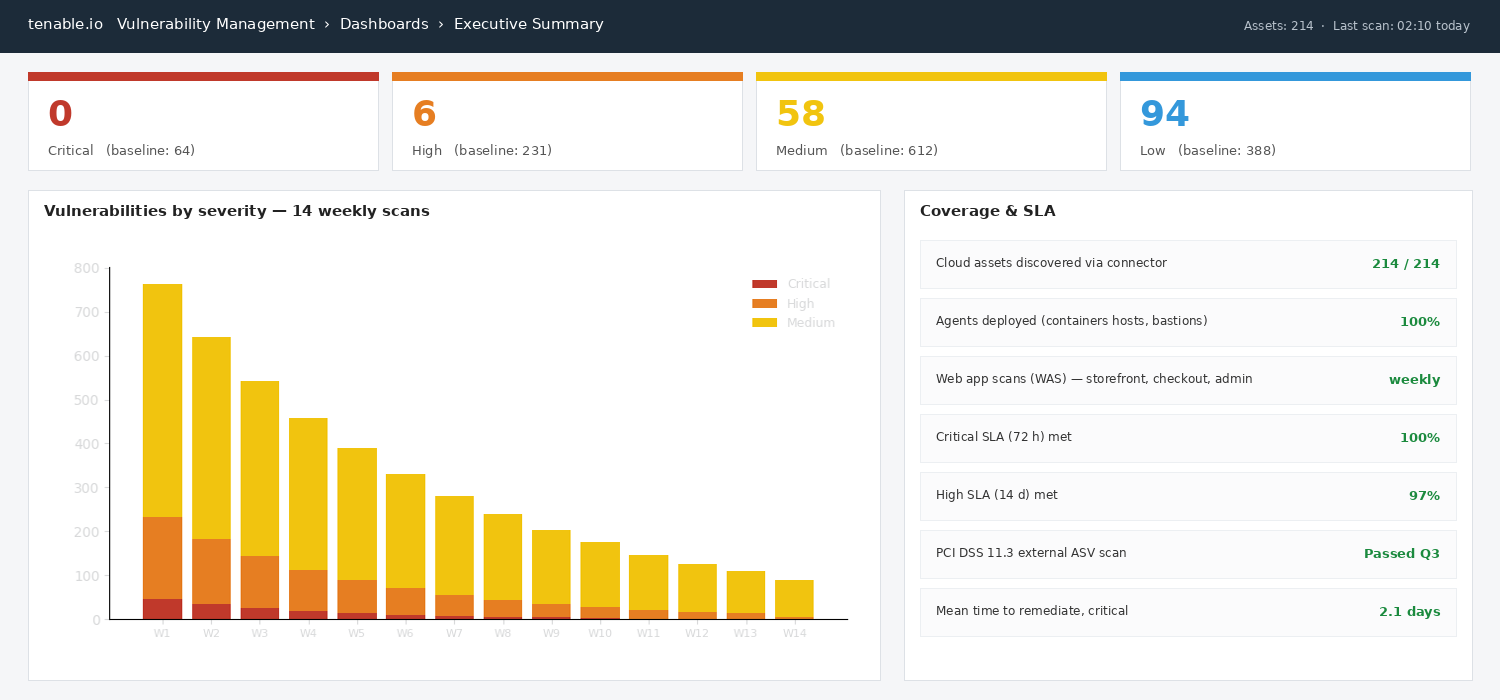Click the 'Assets: 214 · Last scan' status text
The image size is (1500, 700).
1357,26
